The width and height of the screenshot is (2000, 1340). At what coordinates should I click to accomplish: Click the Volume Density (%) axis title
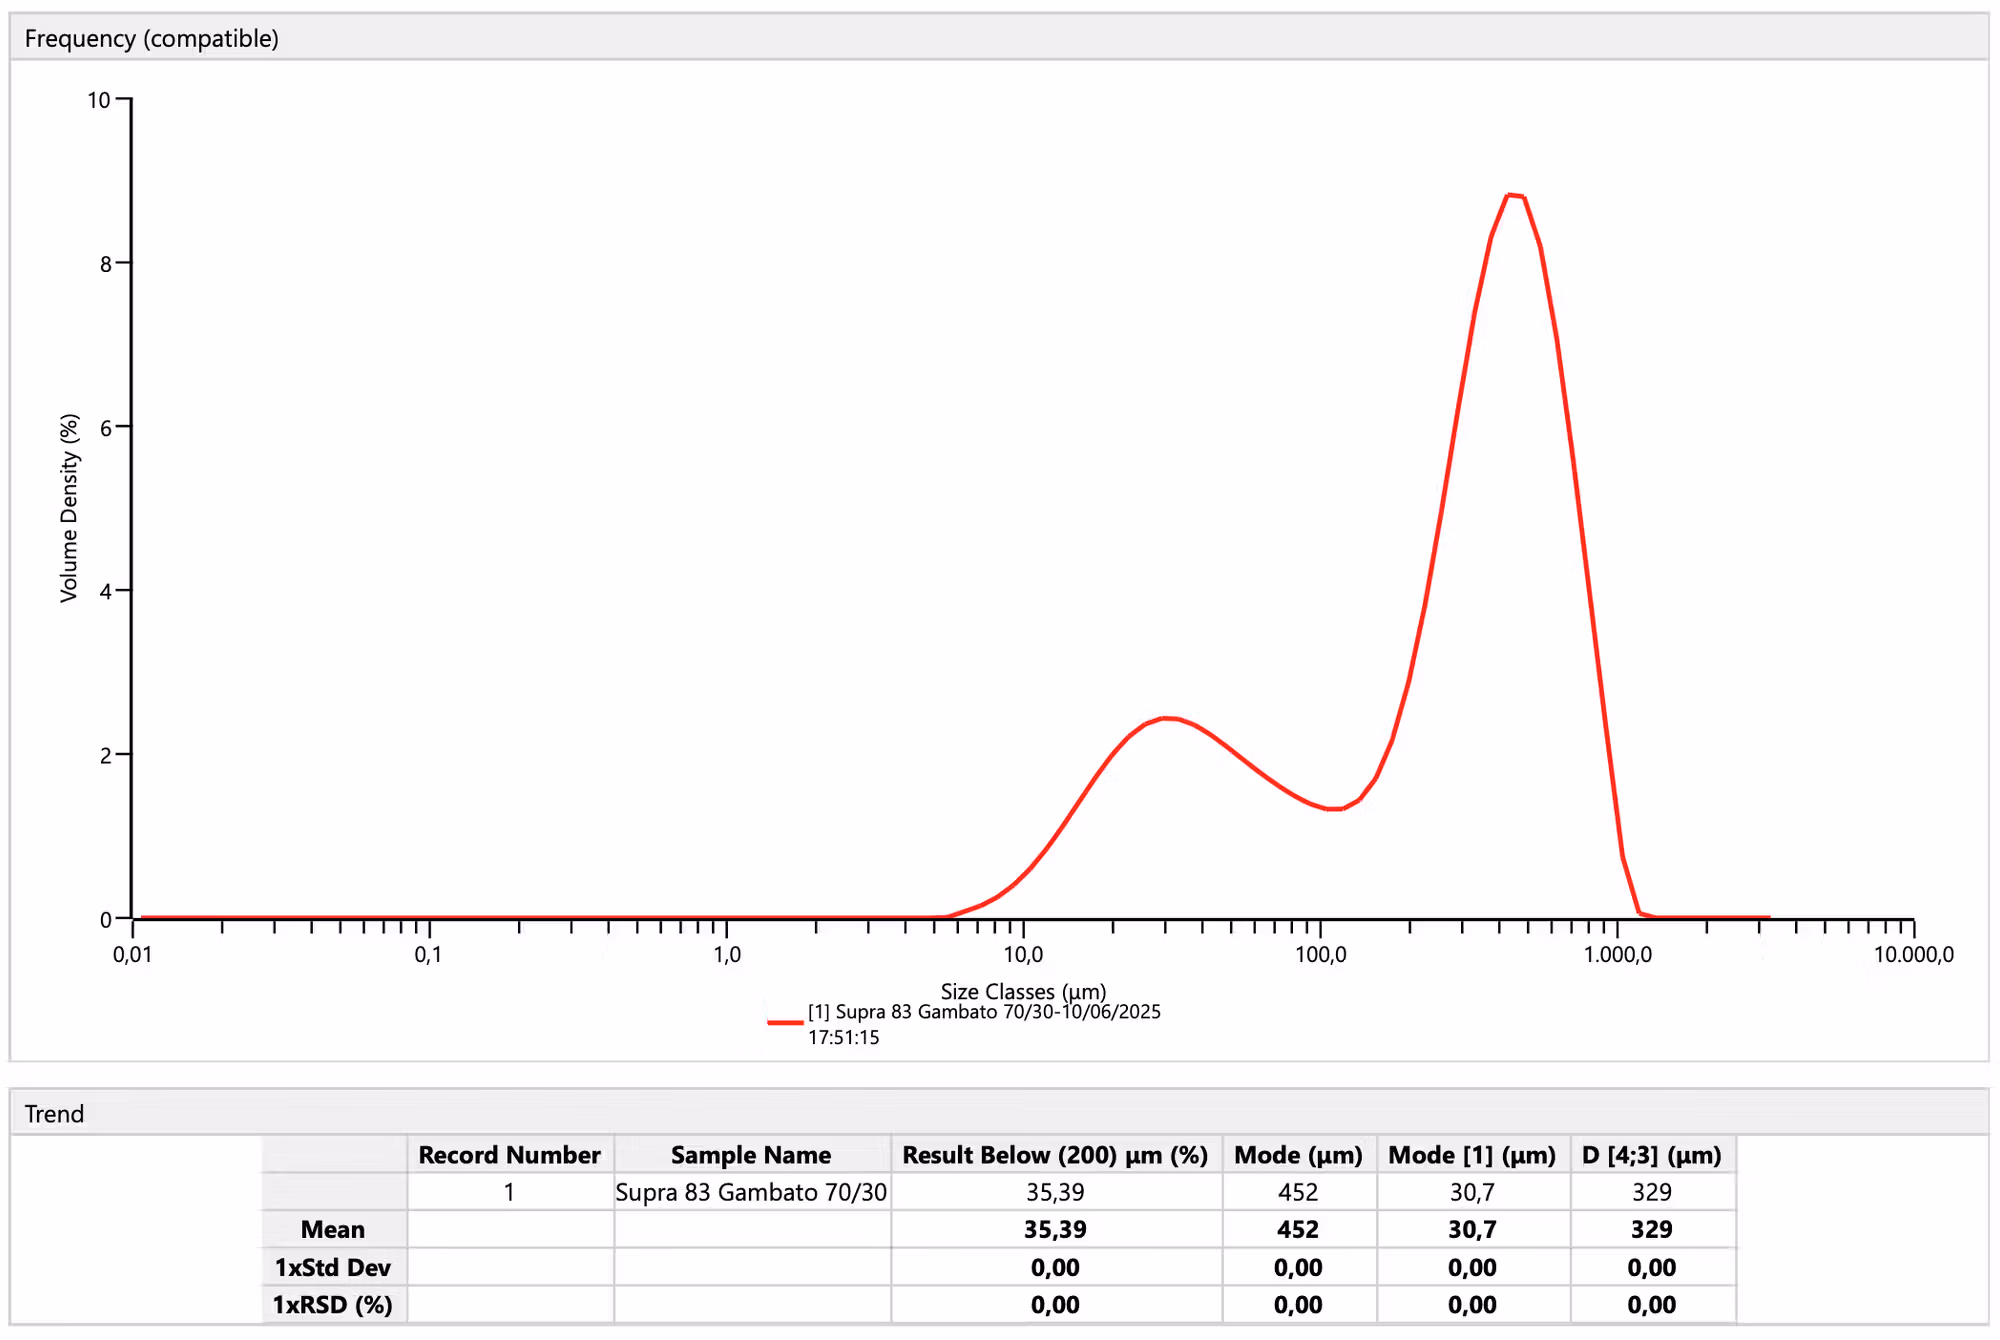(x=69, y=508)
